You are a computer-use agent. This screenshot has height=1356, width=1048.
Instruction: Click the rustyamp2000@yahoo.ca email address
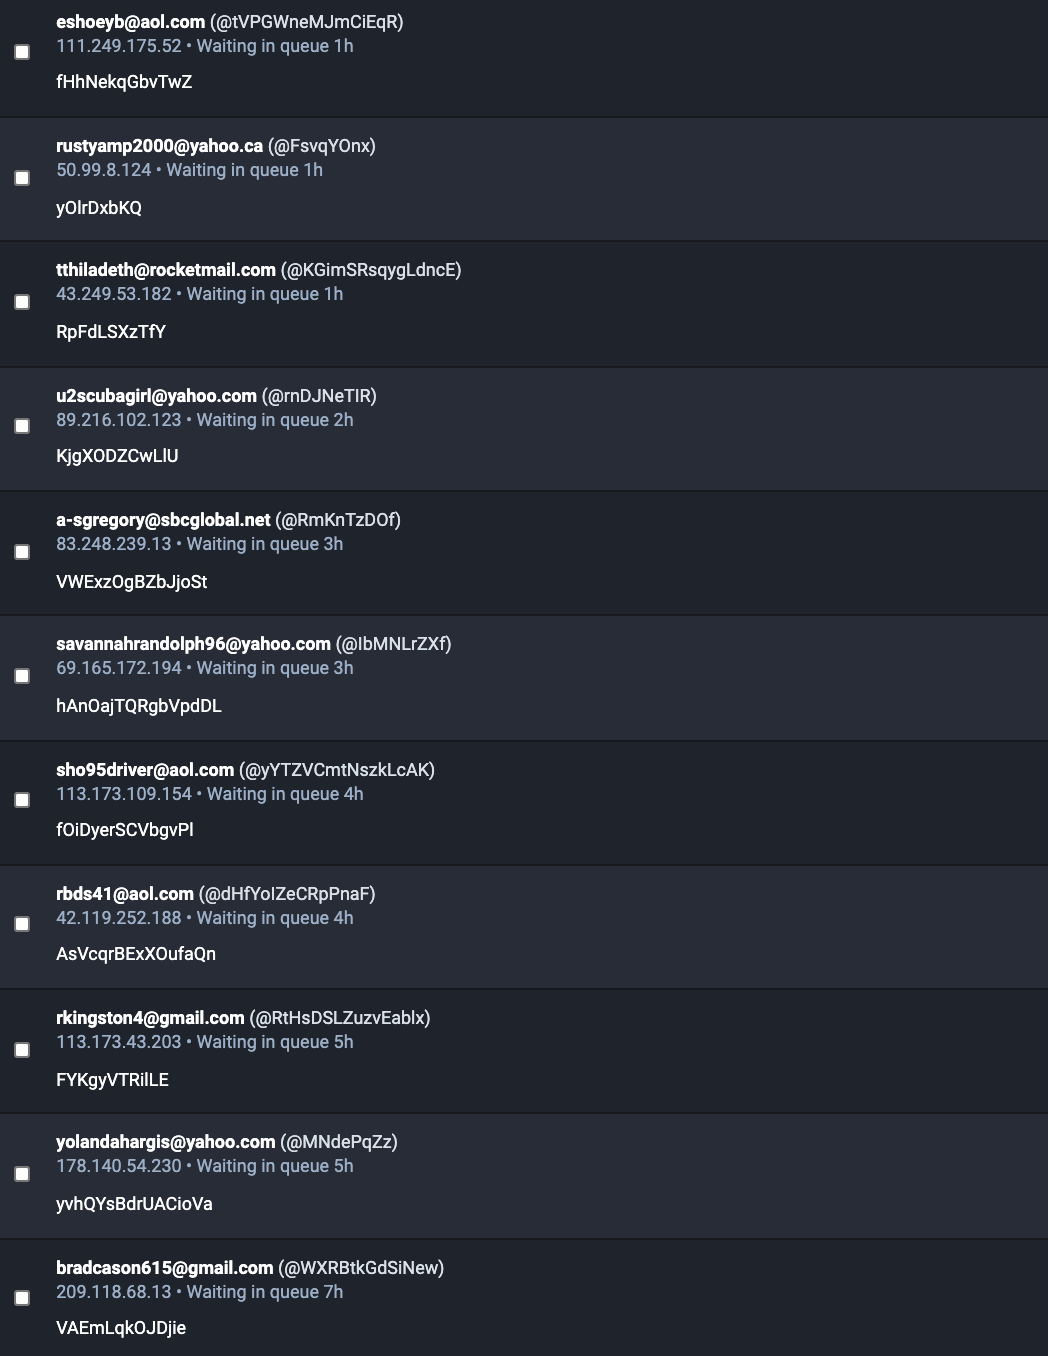(x=159, y=146)
